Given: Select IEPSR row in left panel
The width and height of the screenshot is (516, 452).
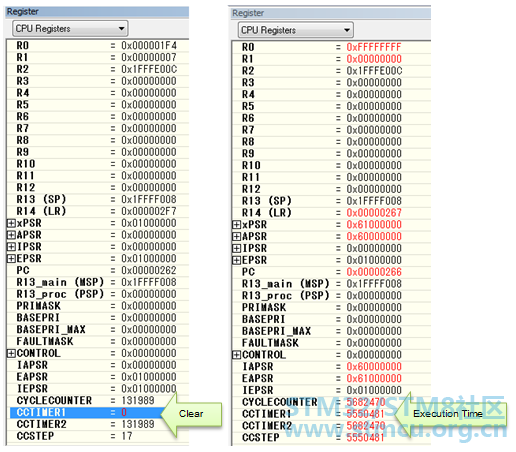Looking at the screenshot, I should pos(97,389).
